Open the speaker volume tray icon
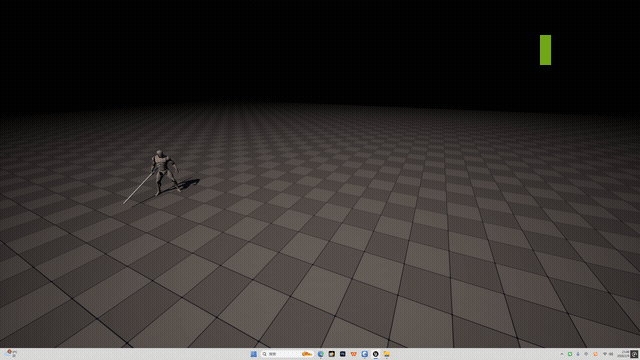Image resolution: width=640 pixels, height=360 pixels. tap(611, 354)
